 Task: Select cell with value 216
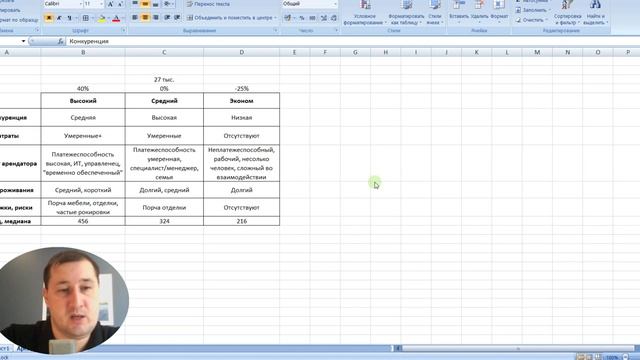point(241,221)
